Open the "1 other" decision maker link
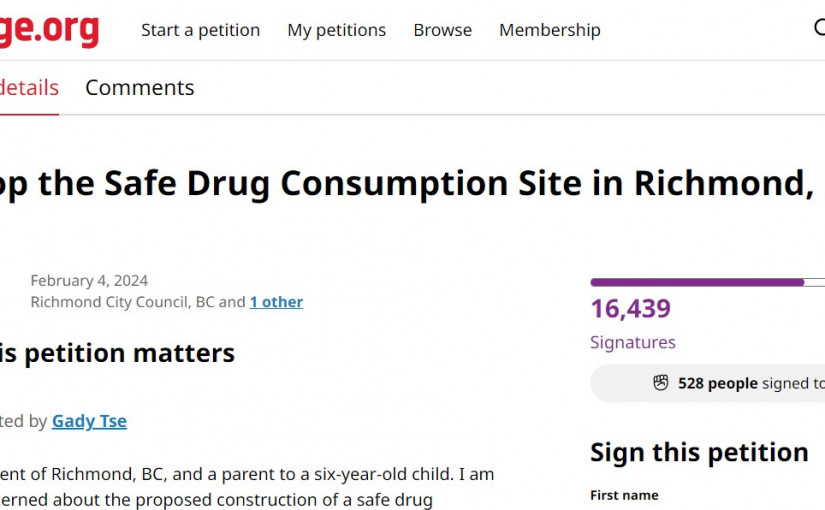 276,302
